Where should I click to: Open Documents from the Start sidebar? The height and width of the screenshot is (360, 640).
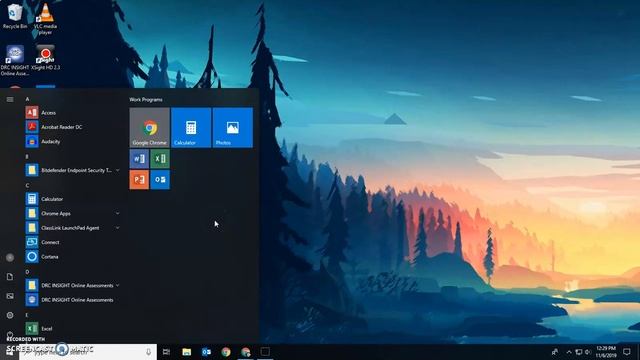tap(10, 277)
